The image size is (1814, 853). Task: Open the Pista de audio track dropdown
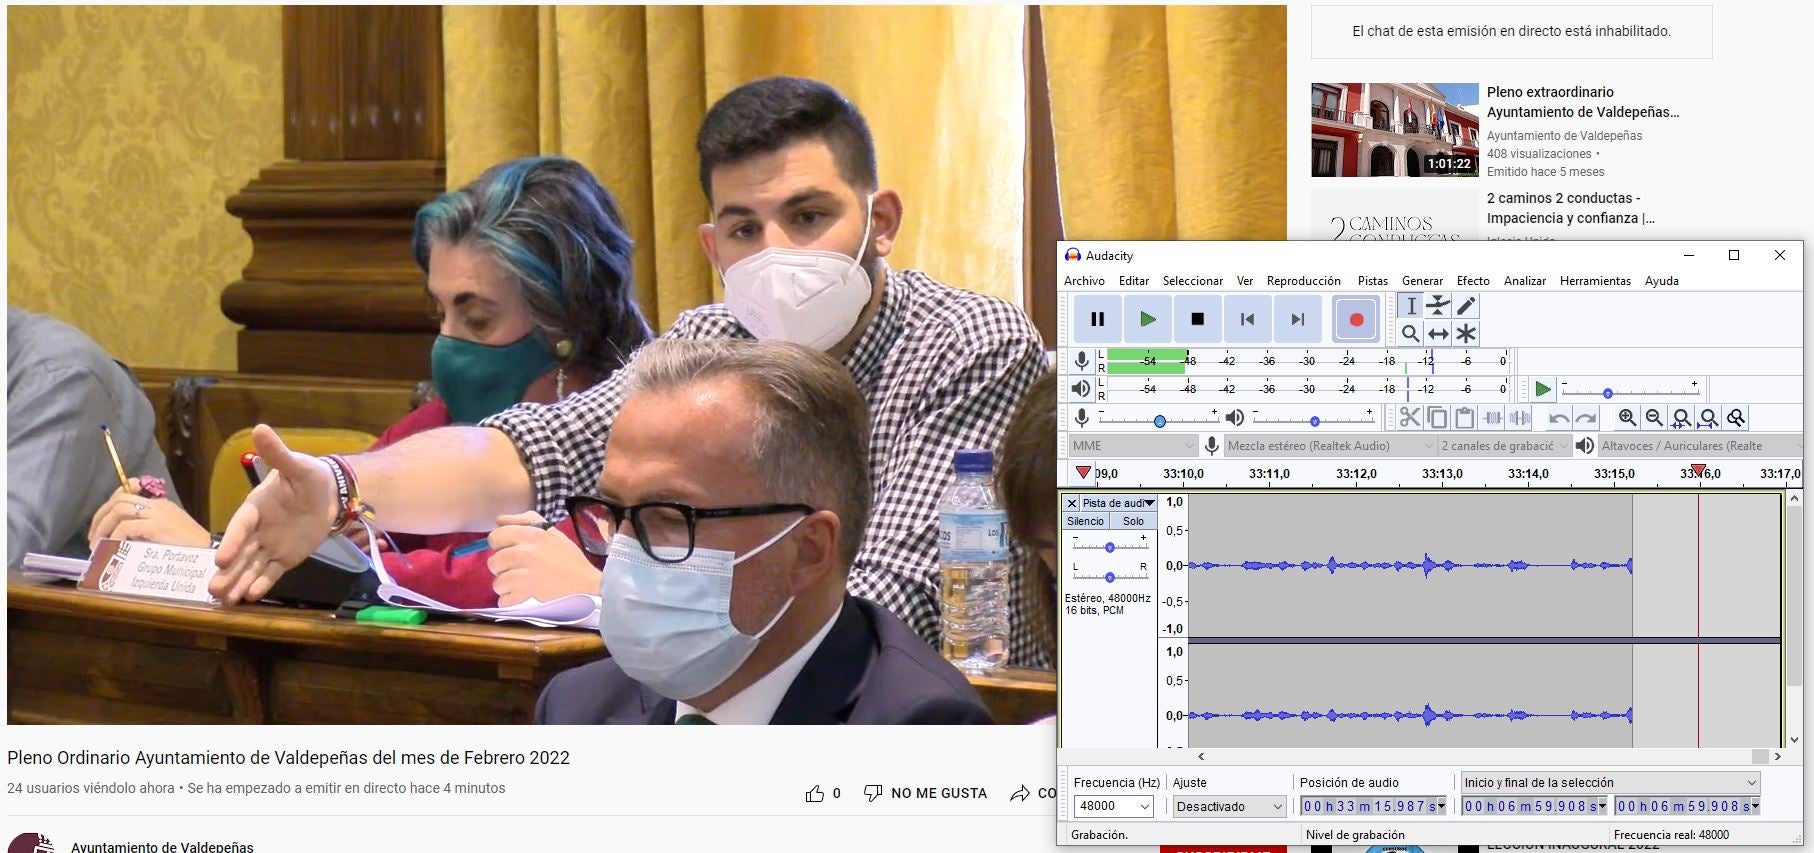(1118, 503)
